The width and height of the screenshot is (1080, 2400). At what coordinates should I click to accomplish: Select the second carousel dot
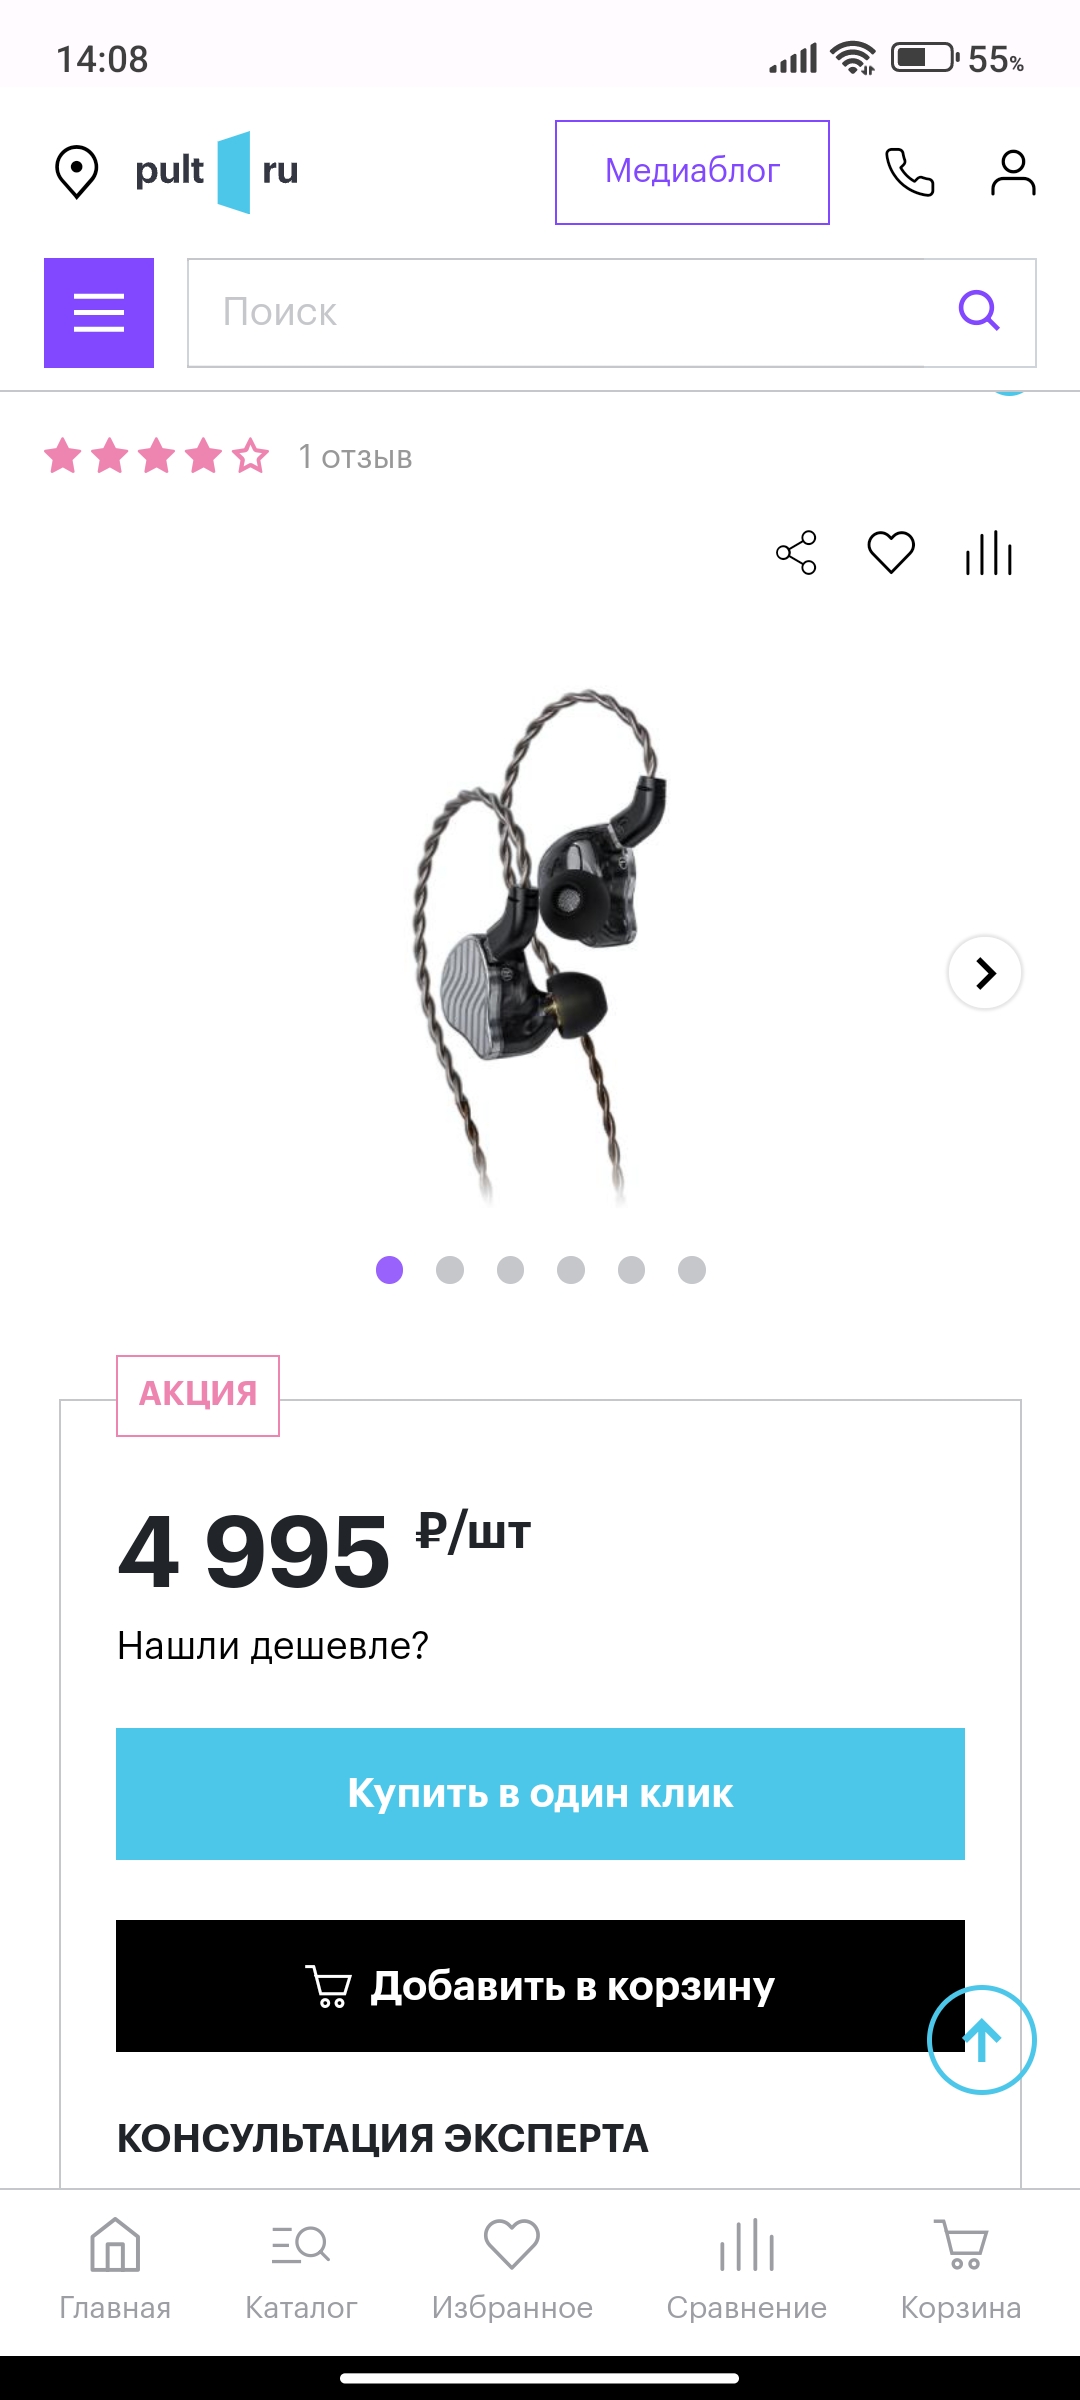450,1270
